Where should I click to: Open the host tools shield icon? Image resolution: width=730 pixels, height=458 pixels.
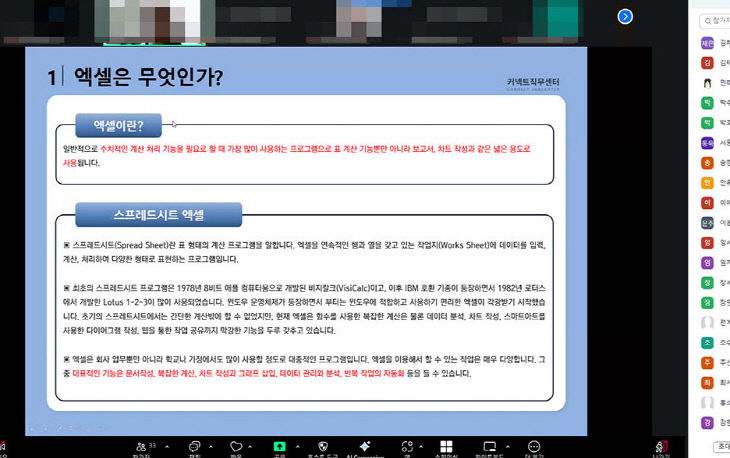point(323,447)
